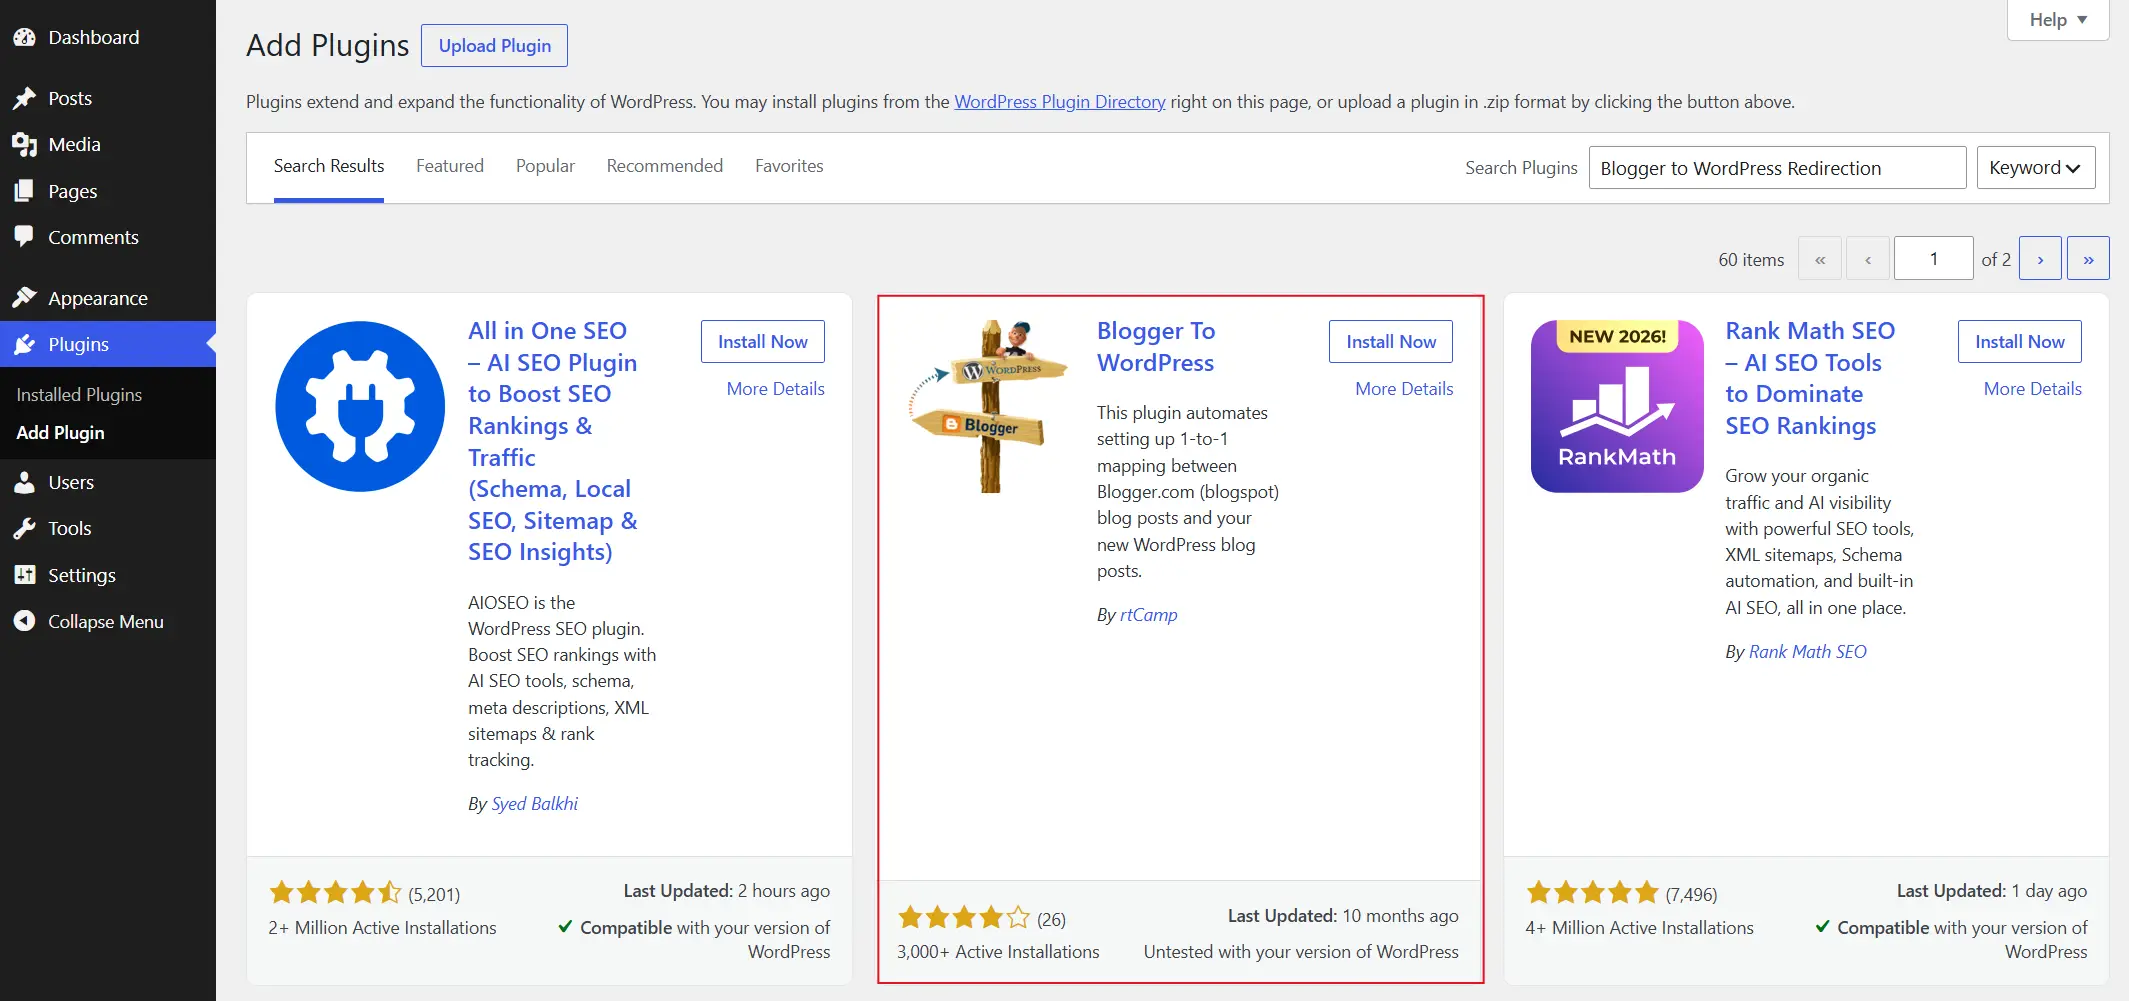Click the Dashboard gauge icon
The height and width of the screenshot is (1001, 2129).
click(25, 37)
